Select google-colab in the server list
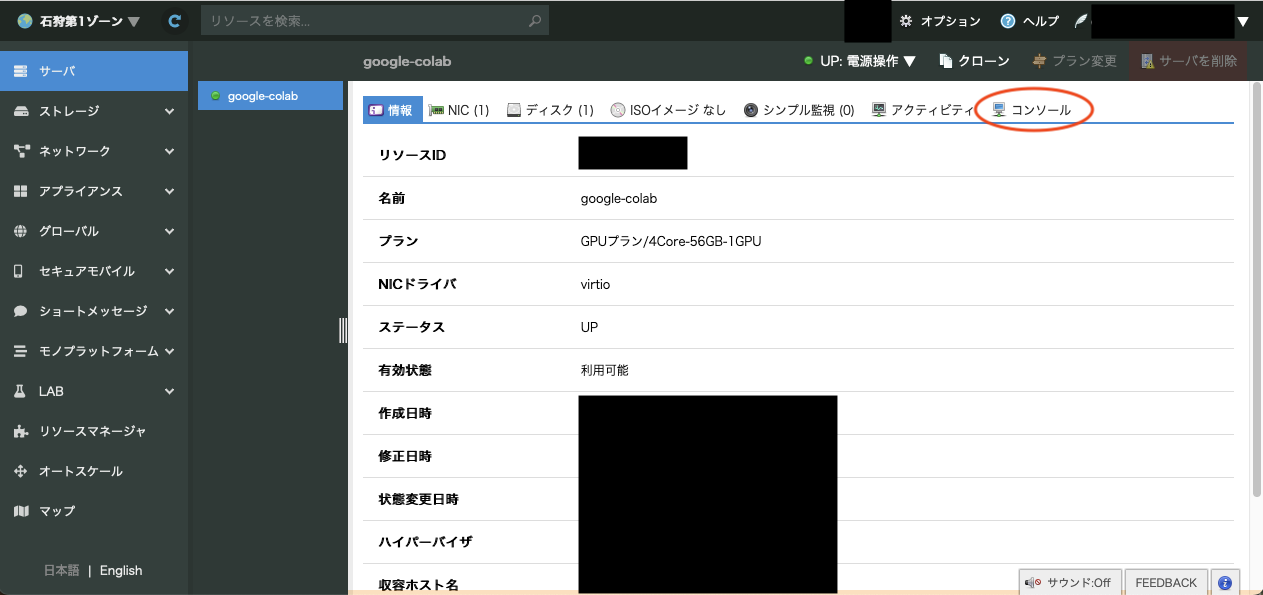1263x595 pixels. 269,96
